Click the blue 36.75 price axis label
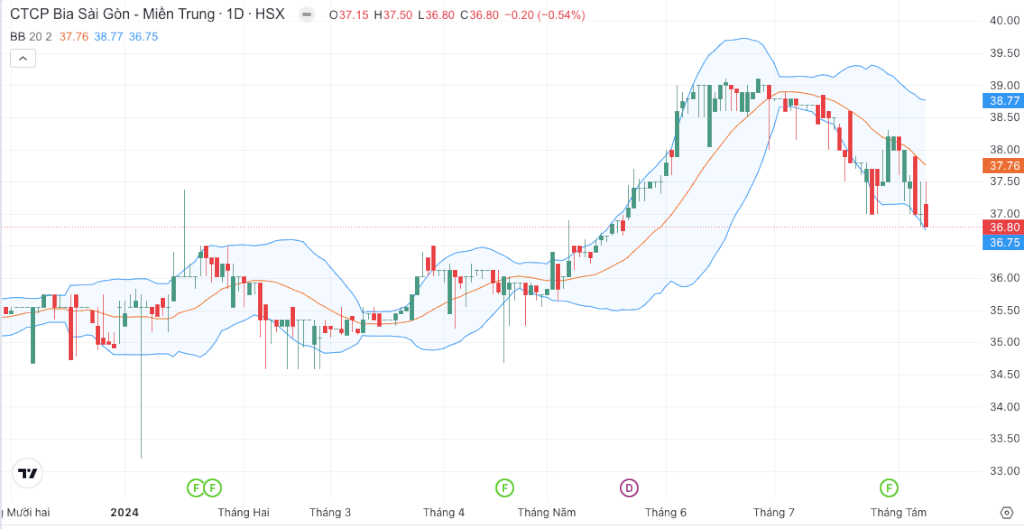Viewport: 1024px width, 529px height. [1002, 242]
